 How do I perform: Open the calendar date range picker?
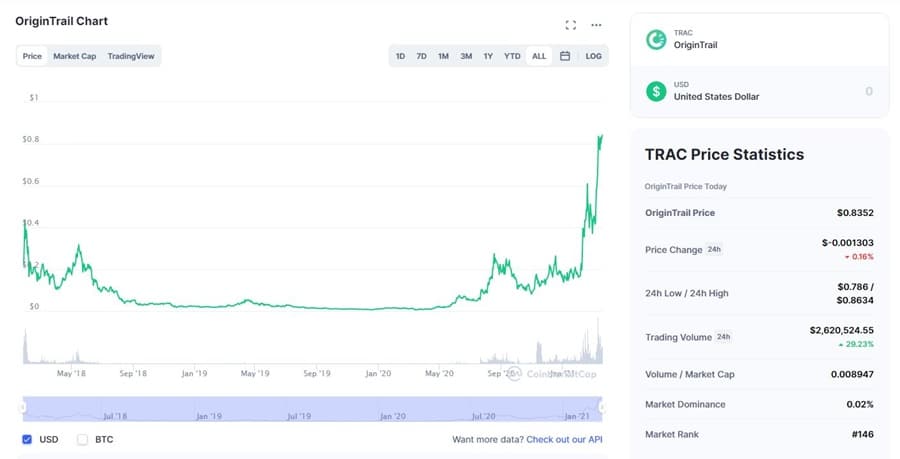[x=565, y=56]
